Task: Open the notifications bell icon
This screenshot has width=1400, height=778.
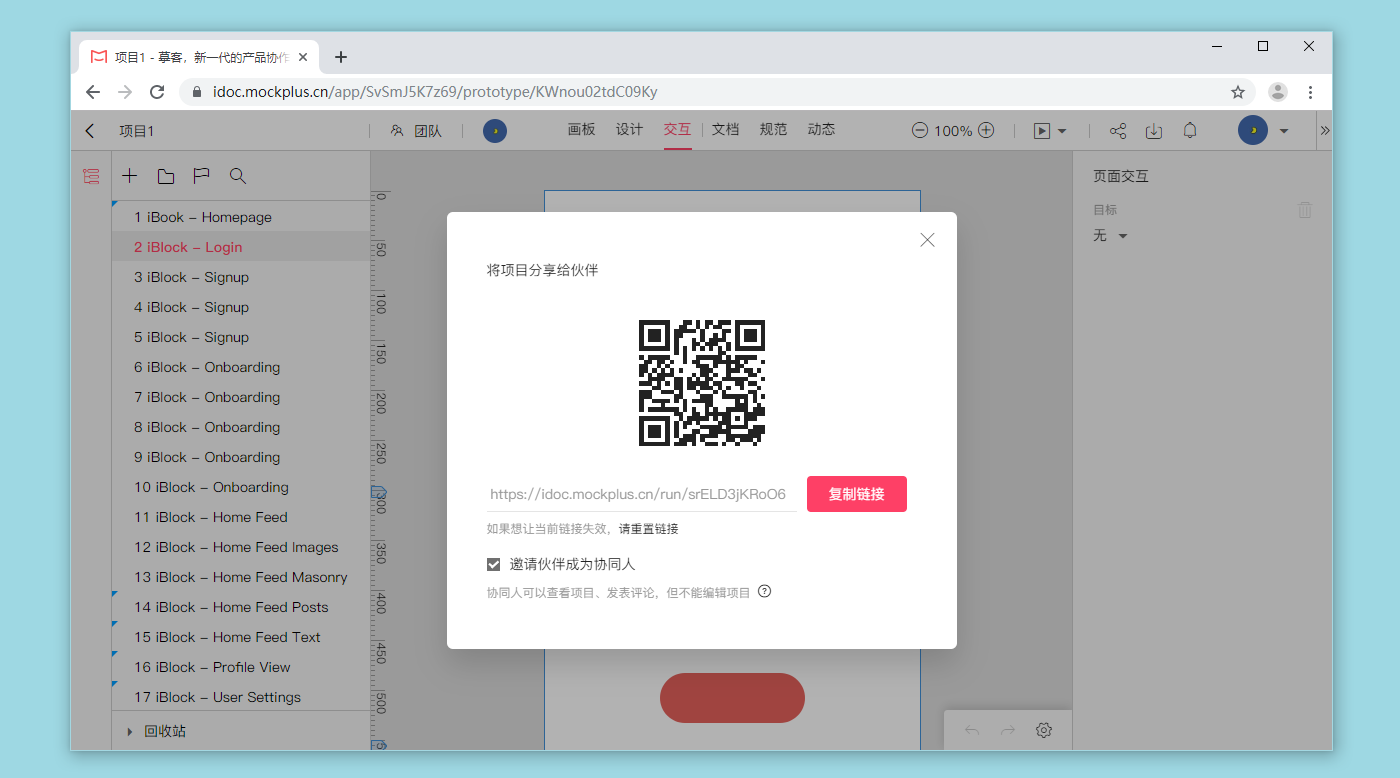Action: coord(1190,131)
